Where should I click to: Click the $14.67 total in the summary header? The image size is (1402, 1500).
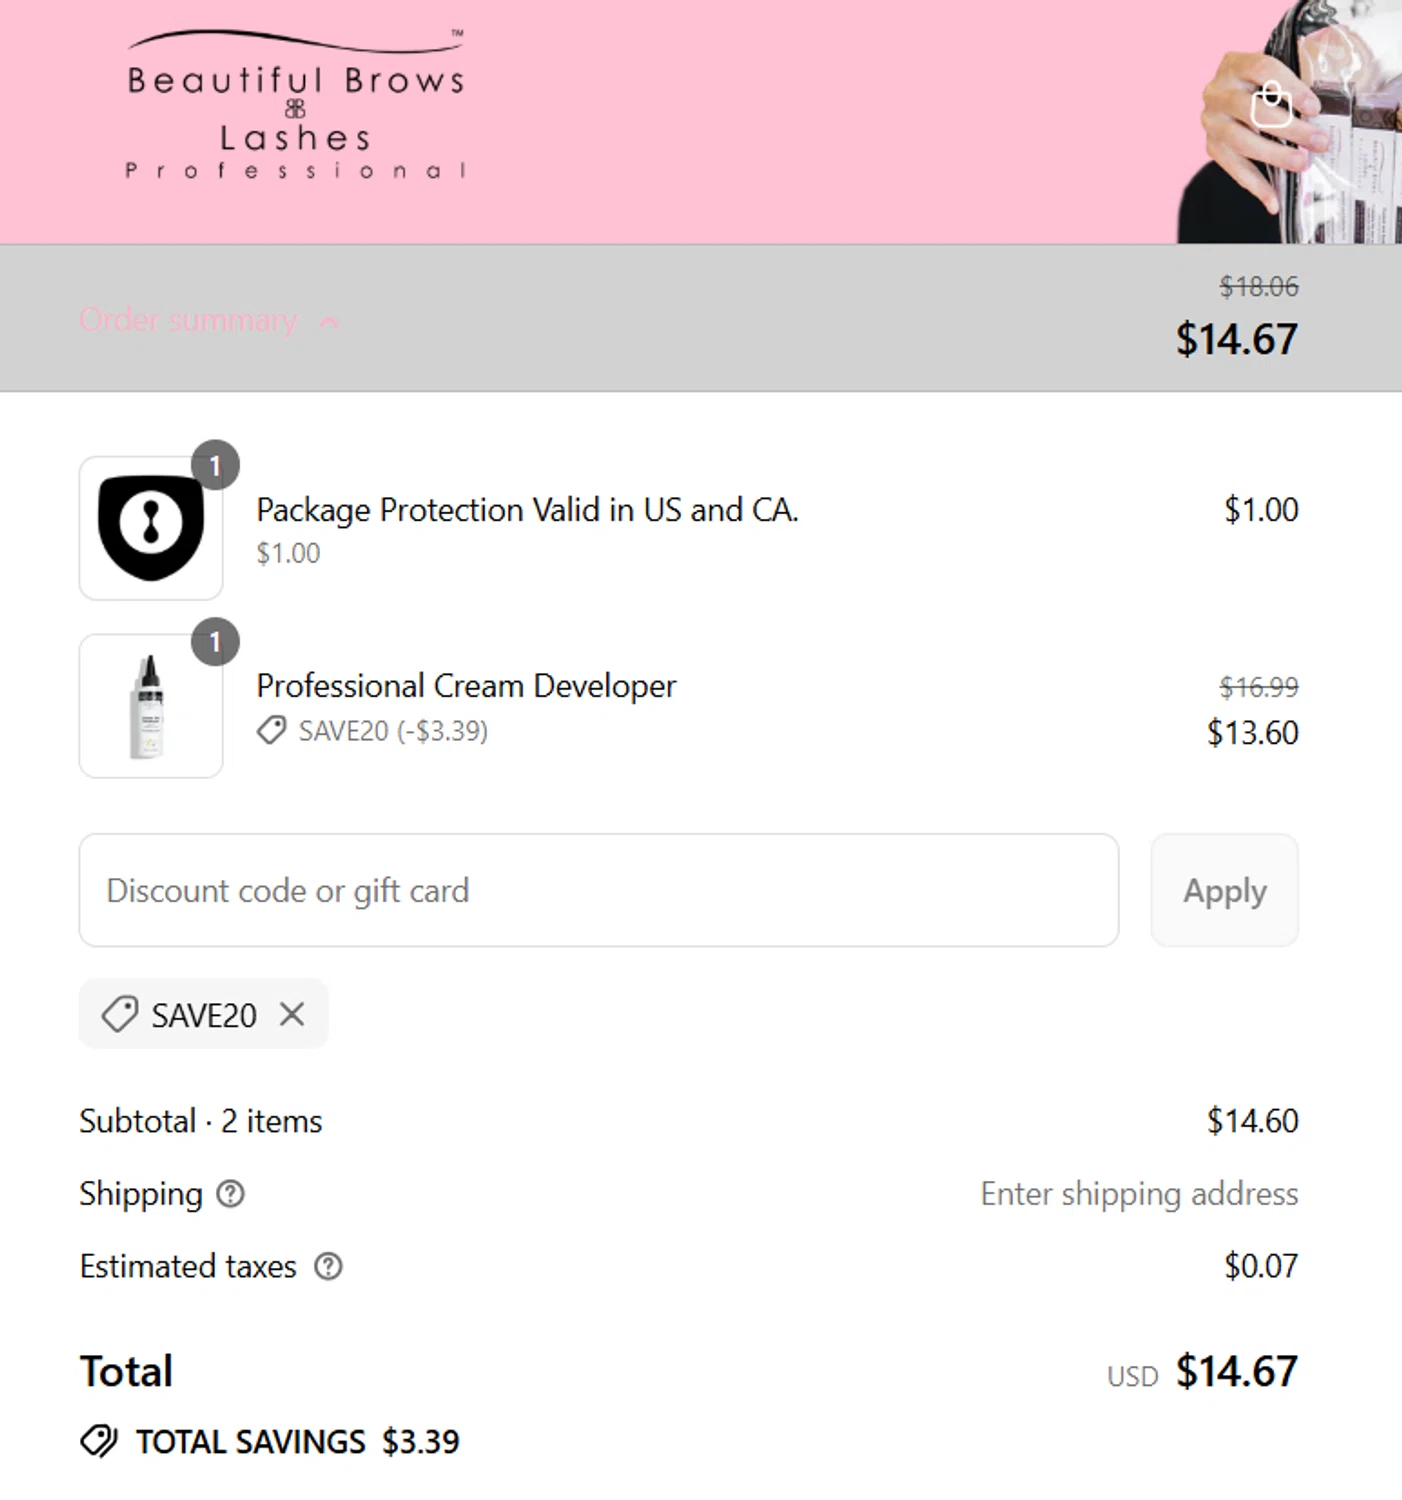click(1236, 339)
